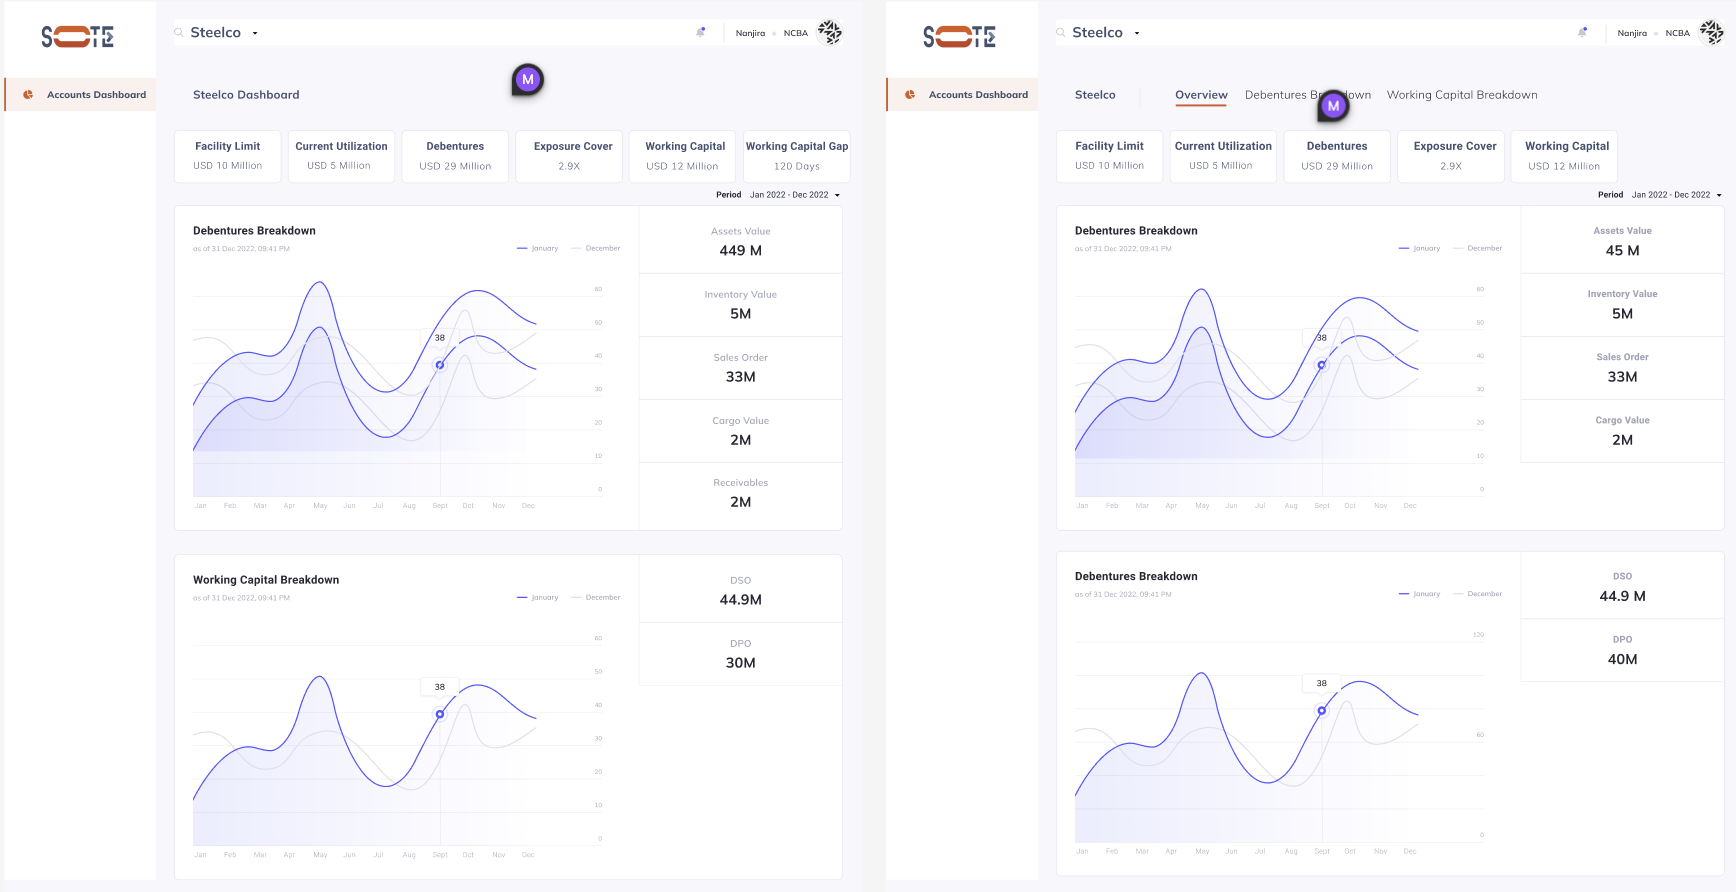Click the Receivables 2M tile

[740, 494]
